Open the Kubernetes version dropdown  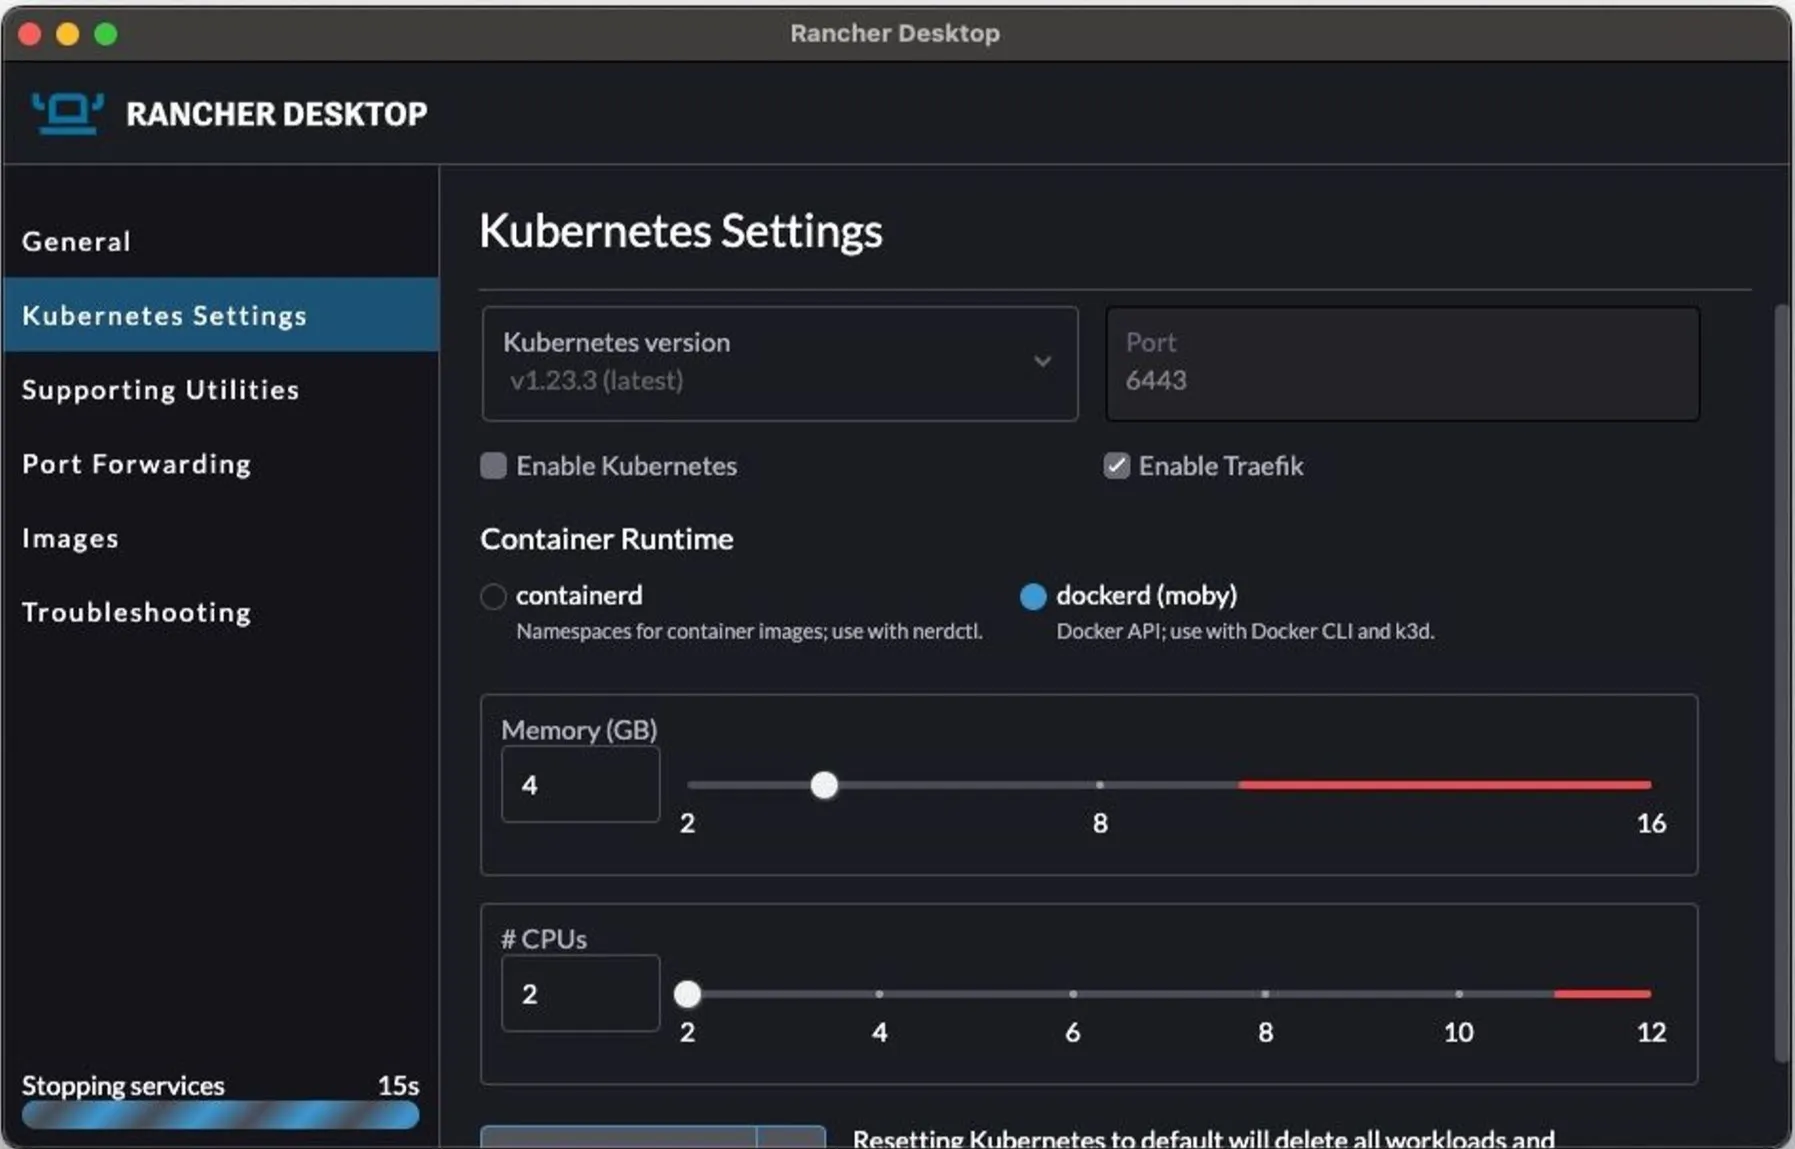coord(1043,362)
